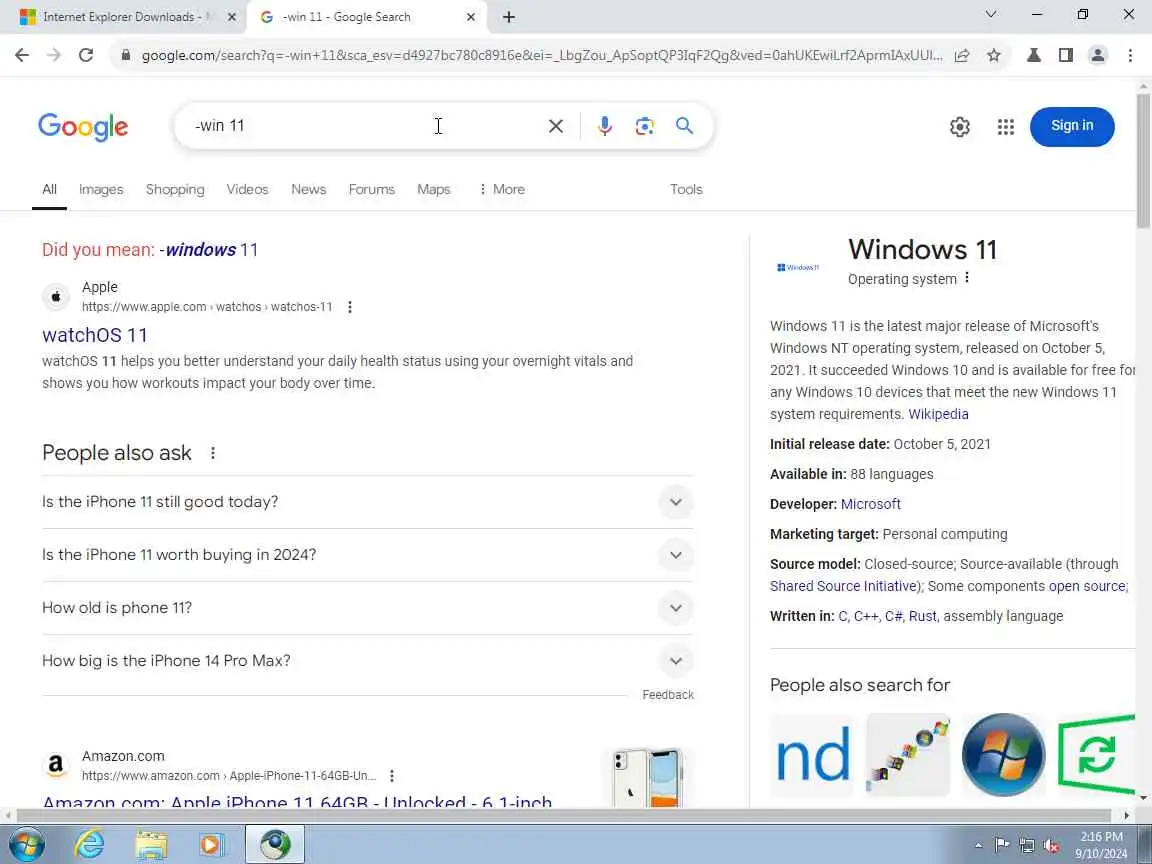This screenshot has width=1152, height=864.
Task: Launch Internet Explorer from taskbar
Action: 90,844
